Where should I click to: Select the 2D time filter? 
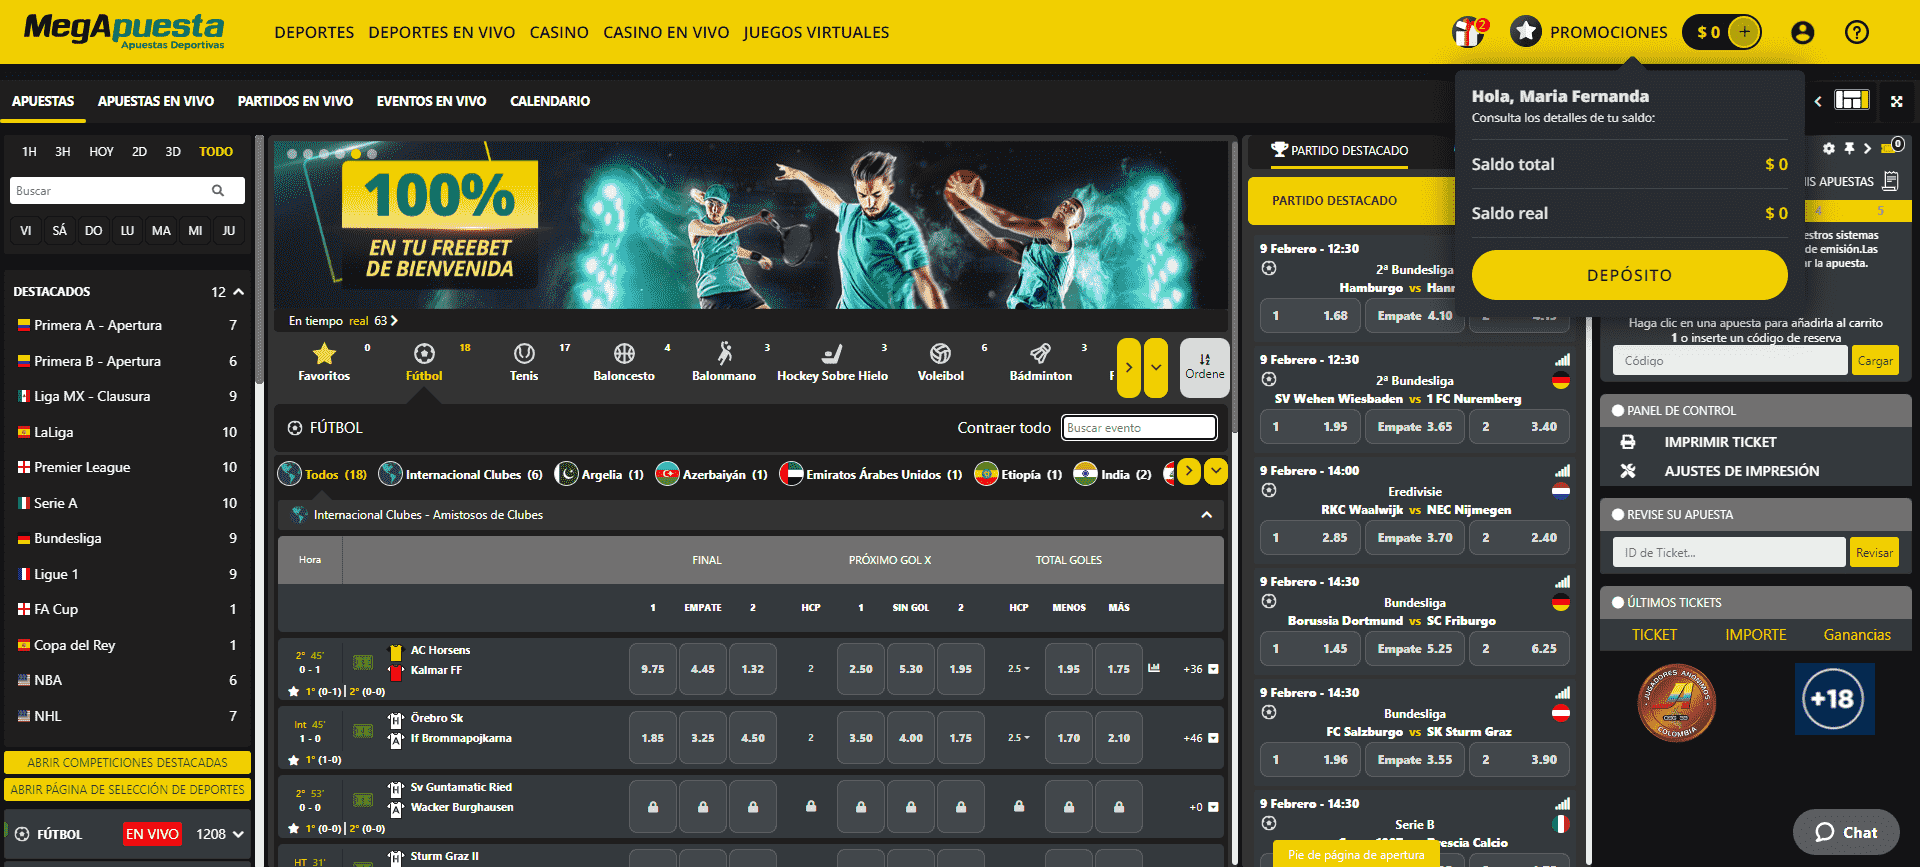click(139, 152)
